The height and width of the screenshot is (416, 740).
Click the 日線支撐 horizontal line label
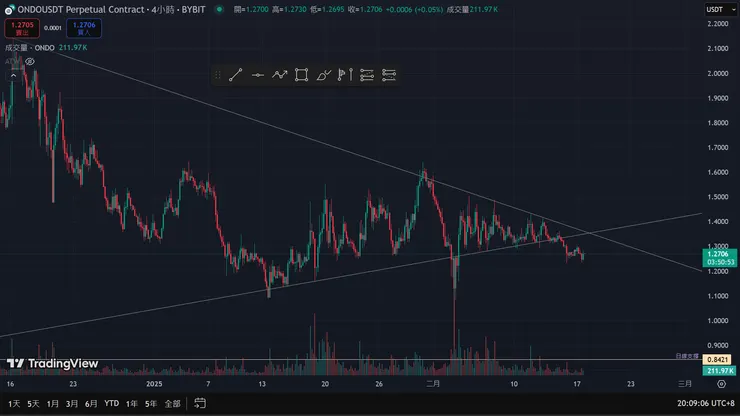click(x=687, y=356)
